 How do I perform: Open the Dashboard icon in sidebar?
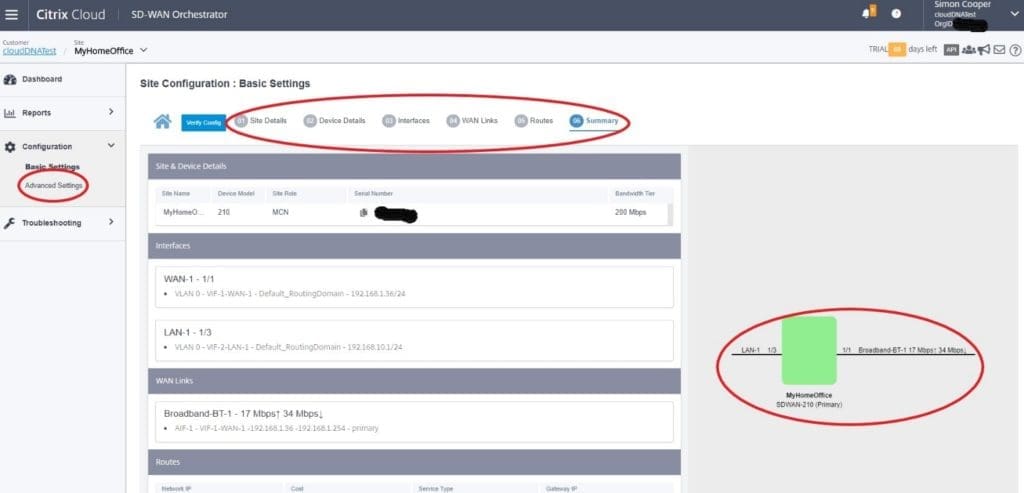pos(10,80)
